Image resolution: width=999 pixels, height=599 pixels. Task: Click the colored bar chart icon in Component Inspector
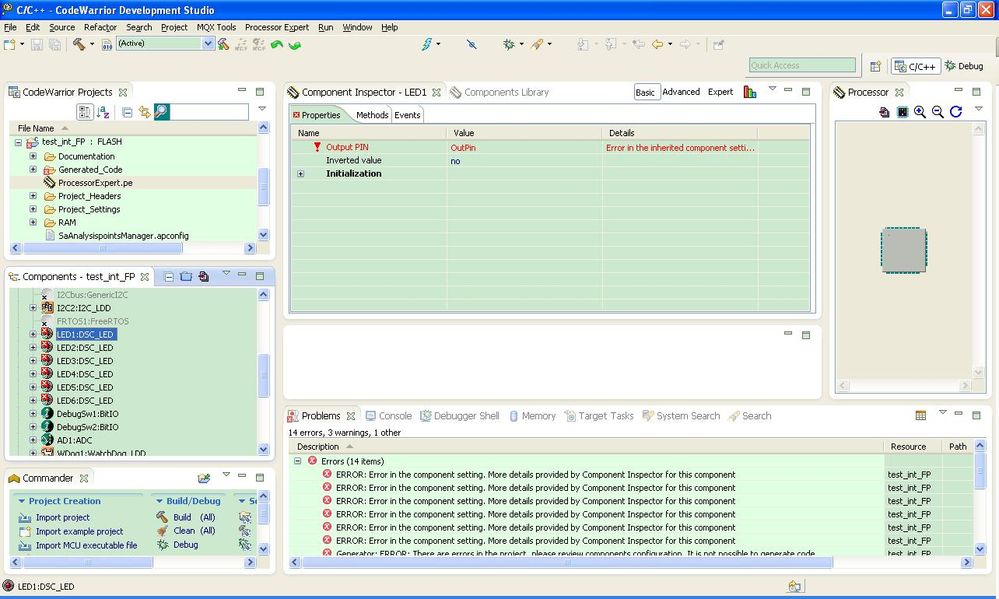[x=750, y=92]
